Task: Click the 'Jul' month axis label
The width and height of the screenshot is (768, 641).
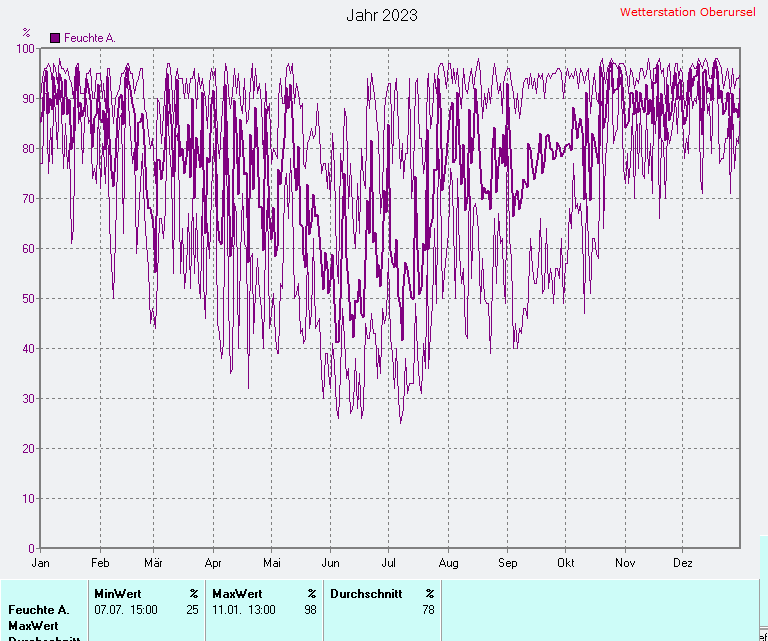Action: 388,563
